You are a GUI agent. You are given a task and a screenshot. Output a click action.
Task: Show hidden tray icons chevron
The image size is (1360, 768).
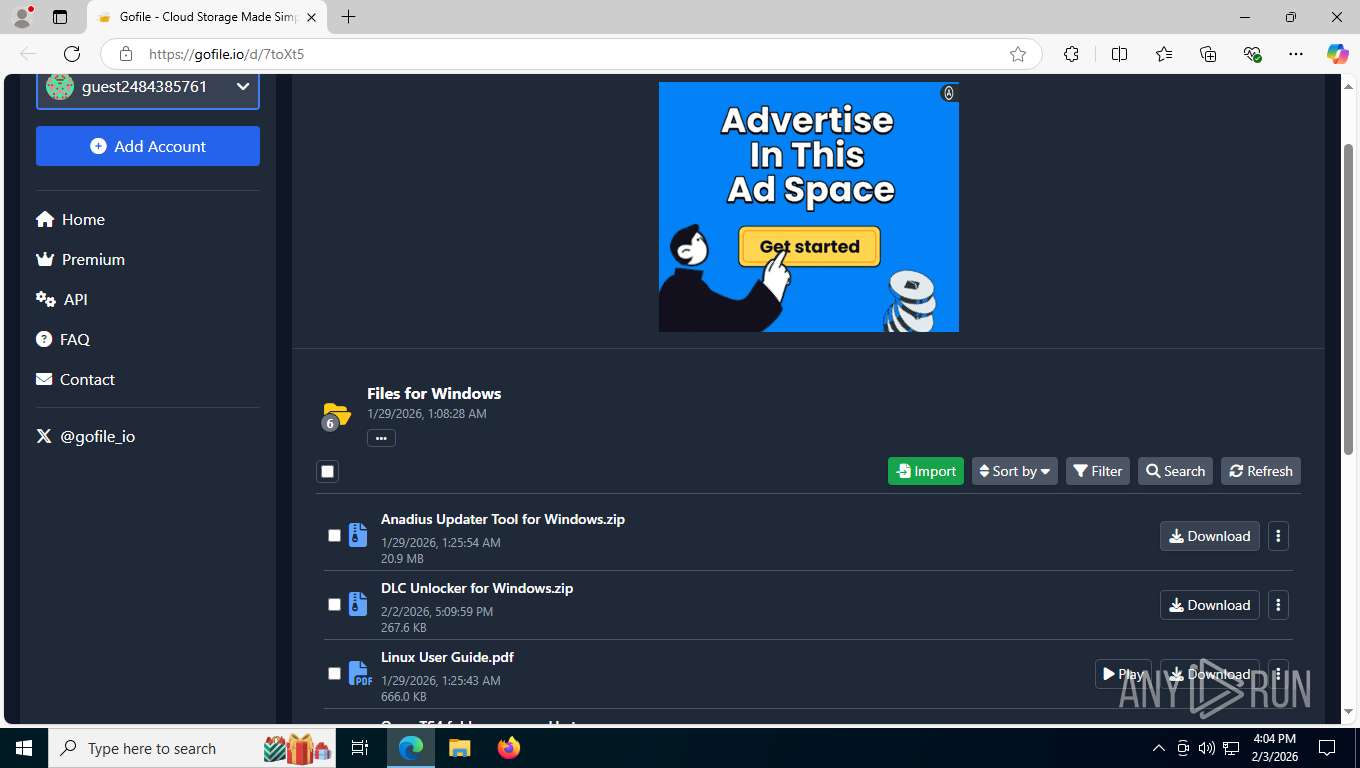1159,748
